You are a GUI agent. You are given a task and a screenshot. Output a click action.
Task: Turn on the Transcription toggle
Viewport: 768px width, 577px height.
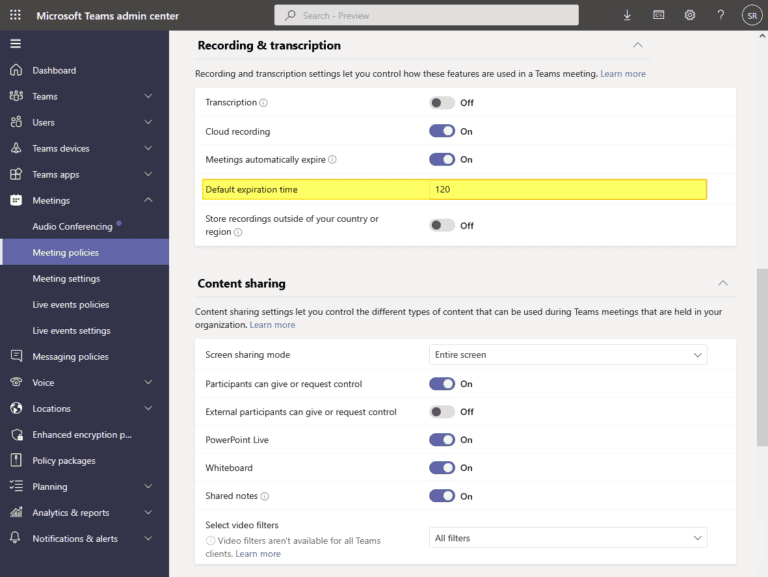click(442, 103)
